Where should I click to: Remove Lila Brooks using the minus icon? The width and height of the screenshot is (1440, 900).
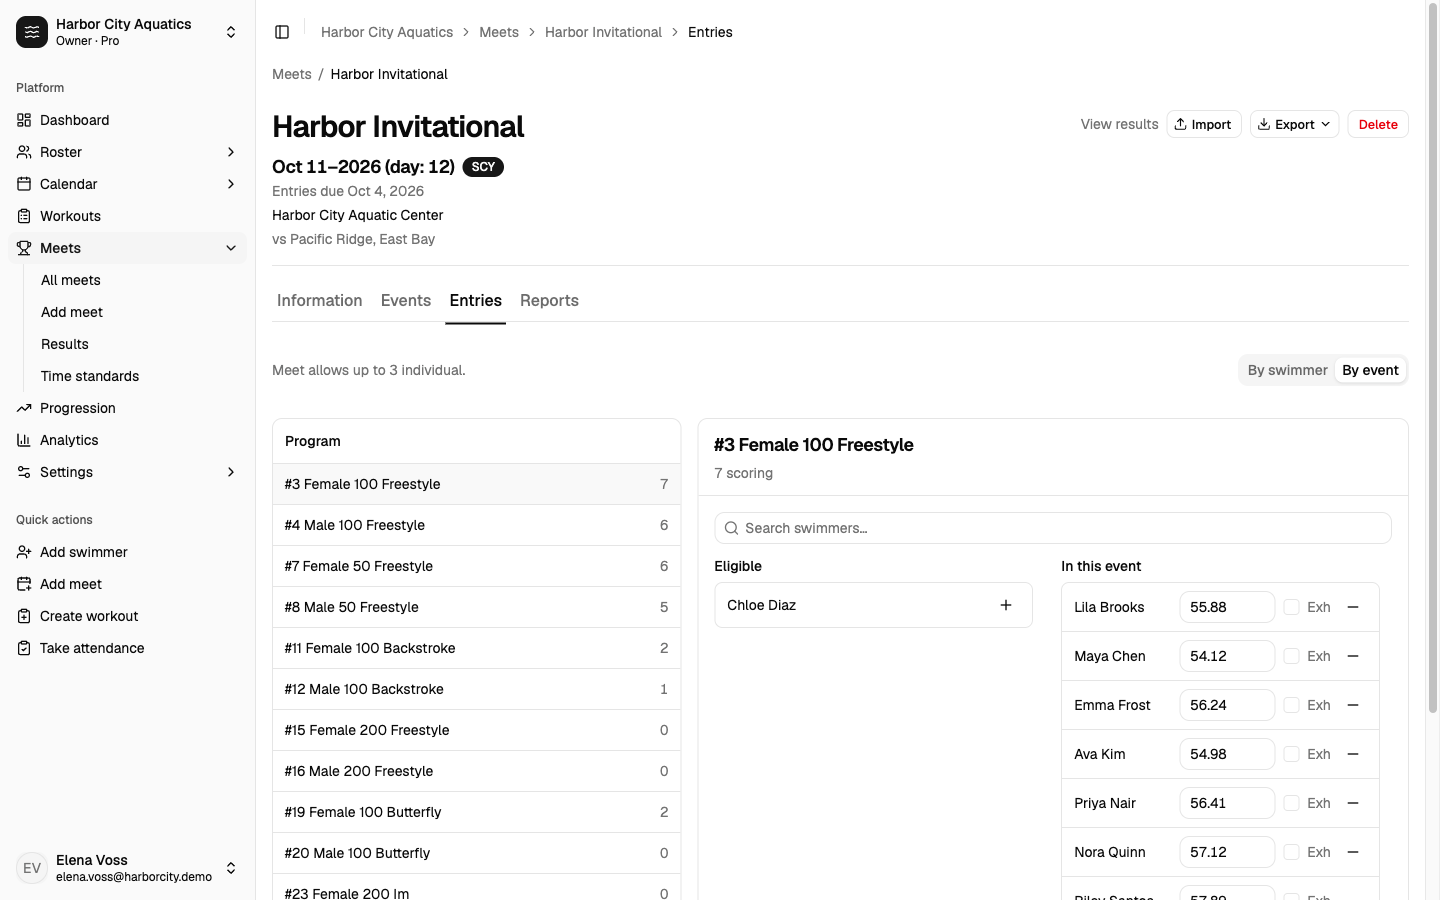tap(1353, 607)
